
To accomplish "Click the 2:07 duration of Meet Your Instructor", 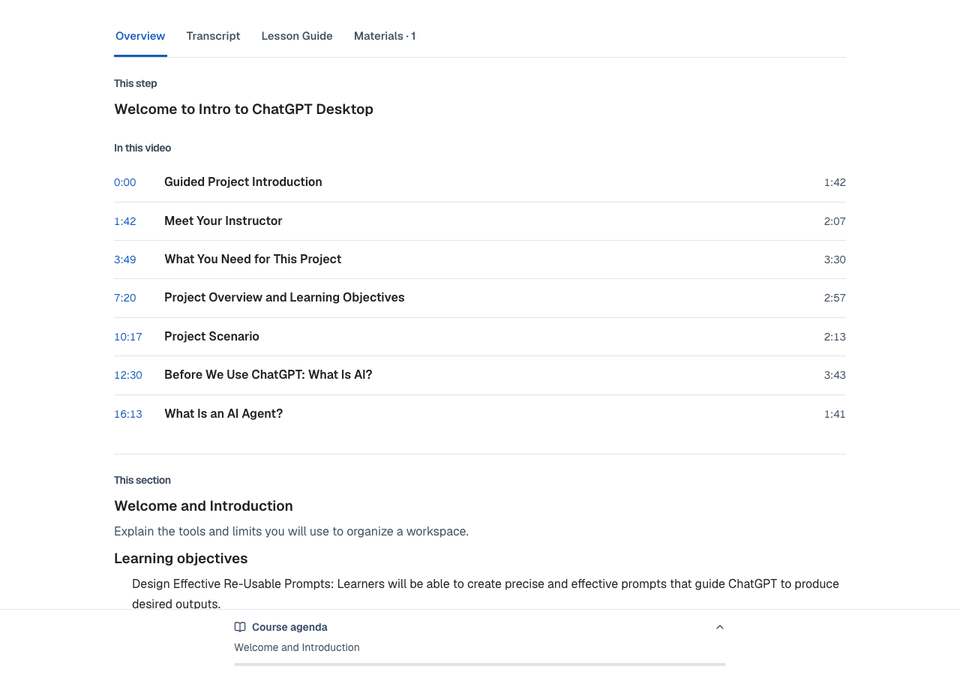I will coord(834,221).
